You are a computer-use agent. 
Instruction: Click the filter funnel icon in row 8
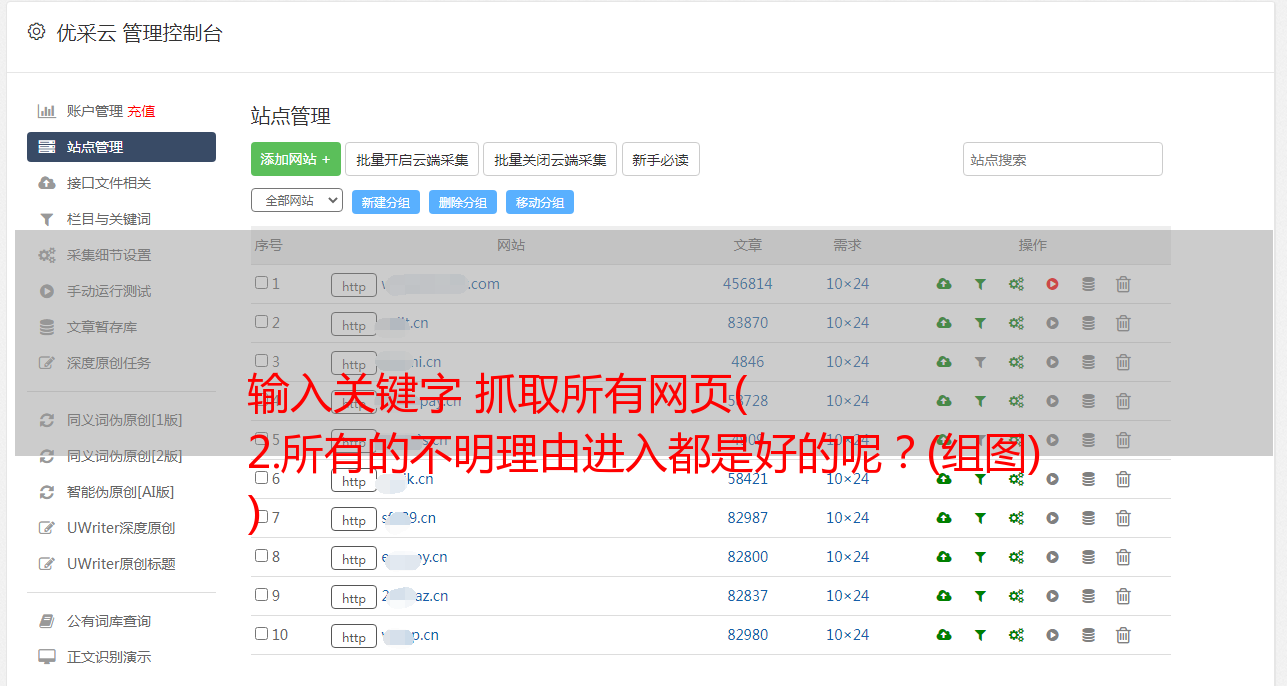point(980,557)
